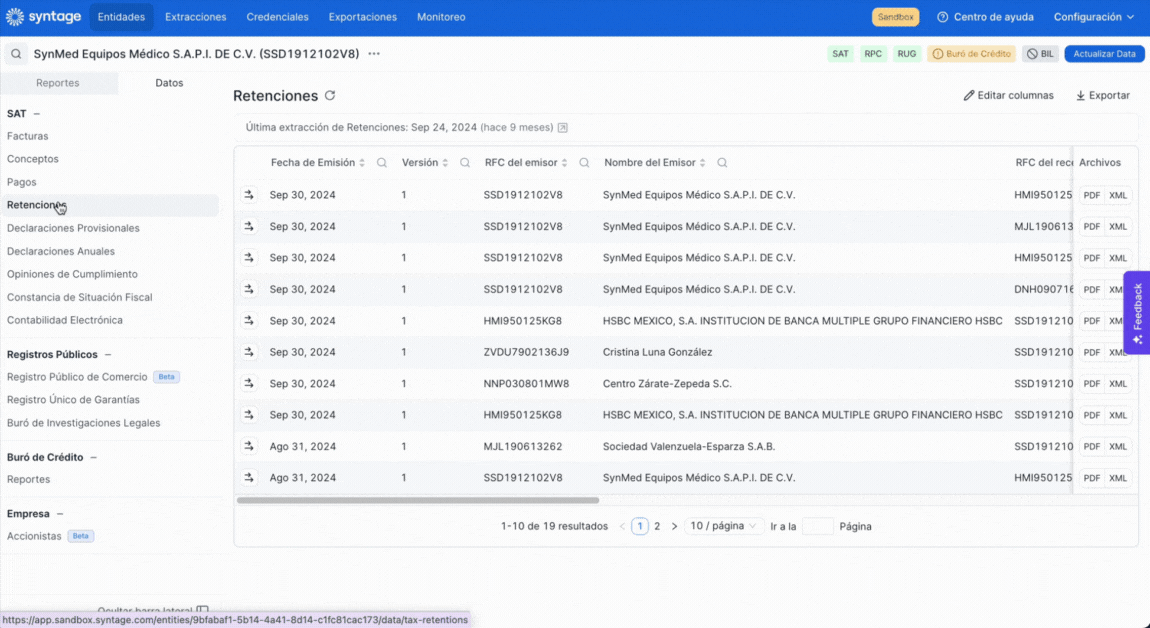1150x628 pixels.
Task: Collapse the Empresa sidebar section
Action: click(x=60, y=514)
